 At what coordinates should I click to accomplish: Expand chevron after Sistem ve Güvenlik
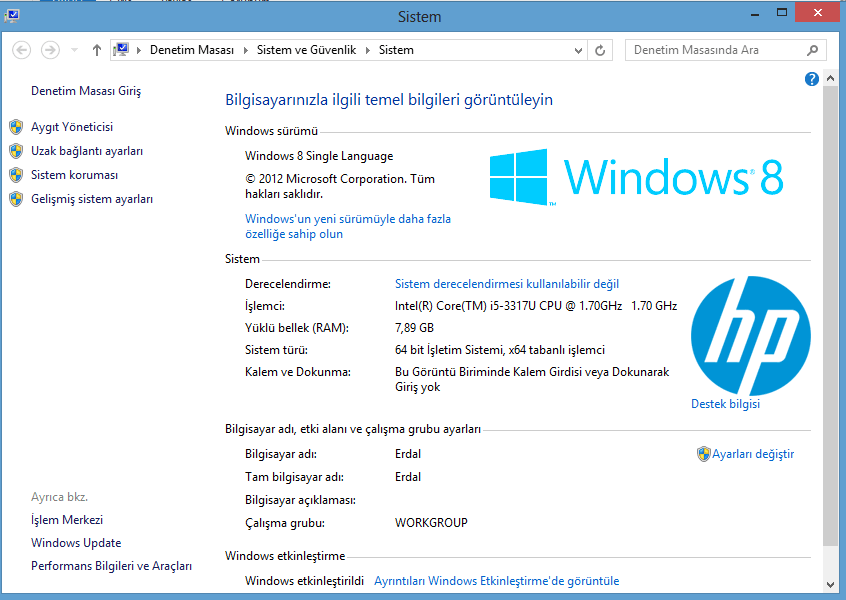(367, 50)
